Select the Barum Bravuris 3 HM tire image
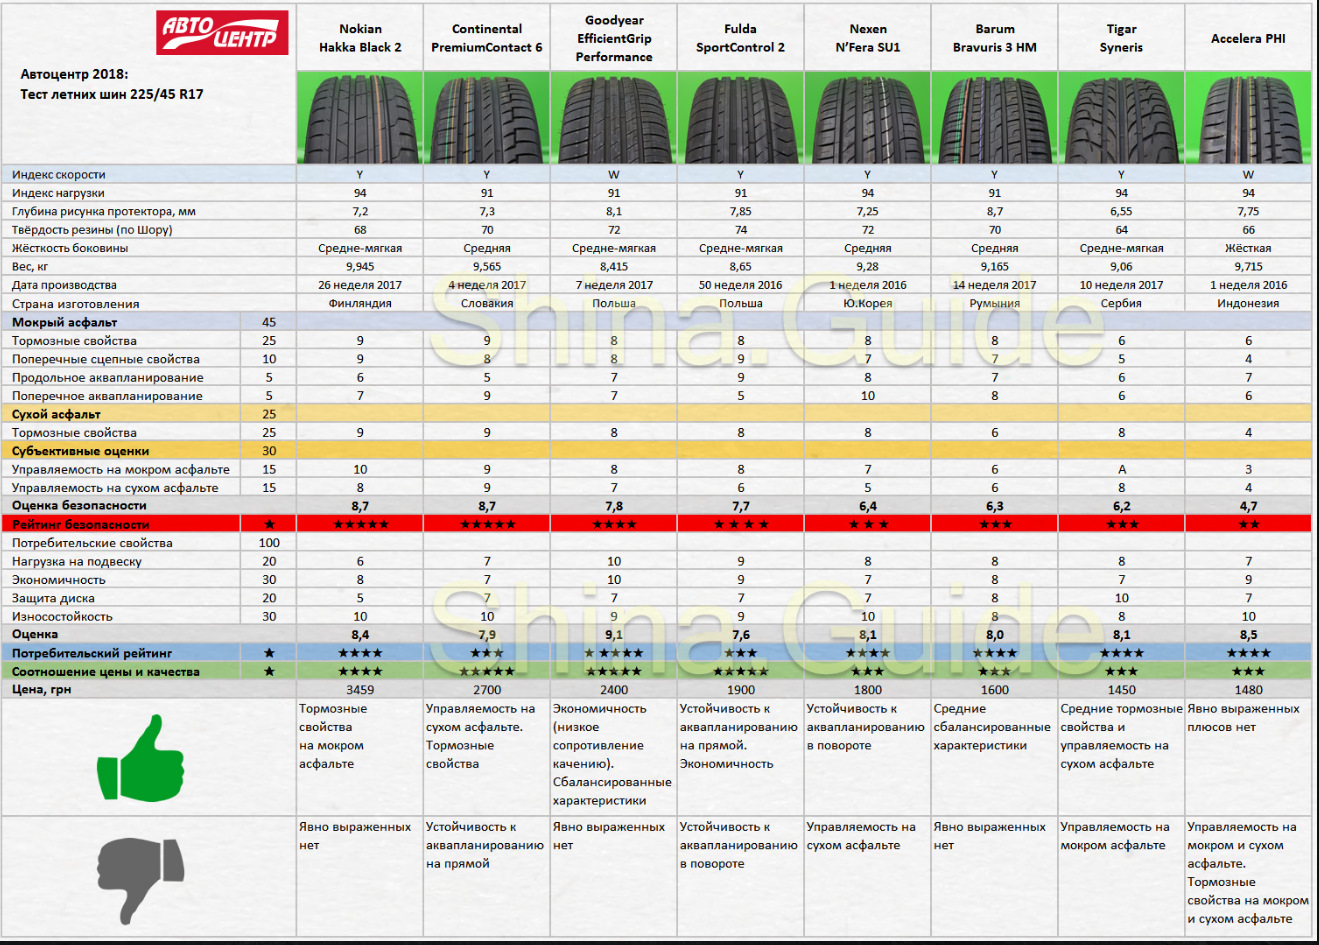This screenshot has height=945, width=1319. pyautogui.click(x=995, y=117)
